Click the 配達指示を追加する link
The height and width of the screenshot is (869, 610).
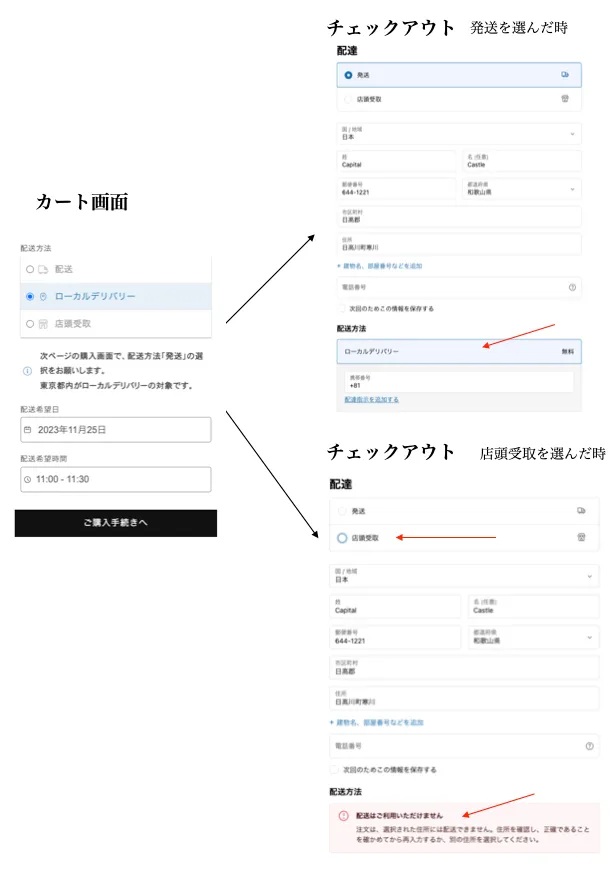point(371,399)
